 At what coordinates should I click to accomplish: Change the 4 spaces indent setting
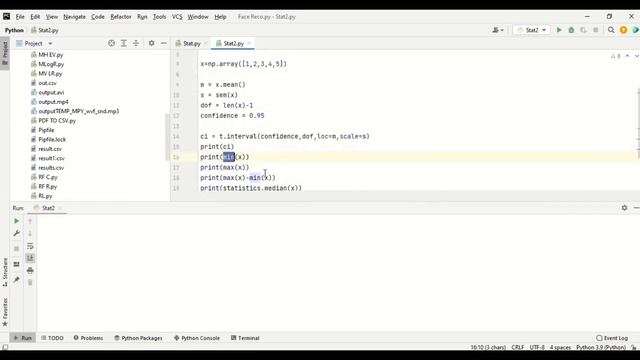tap(560, 347)
